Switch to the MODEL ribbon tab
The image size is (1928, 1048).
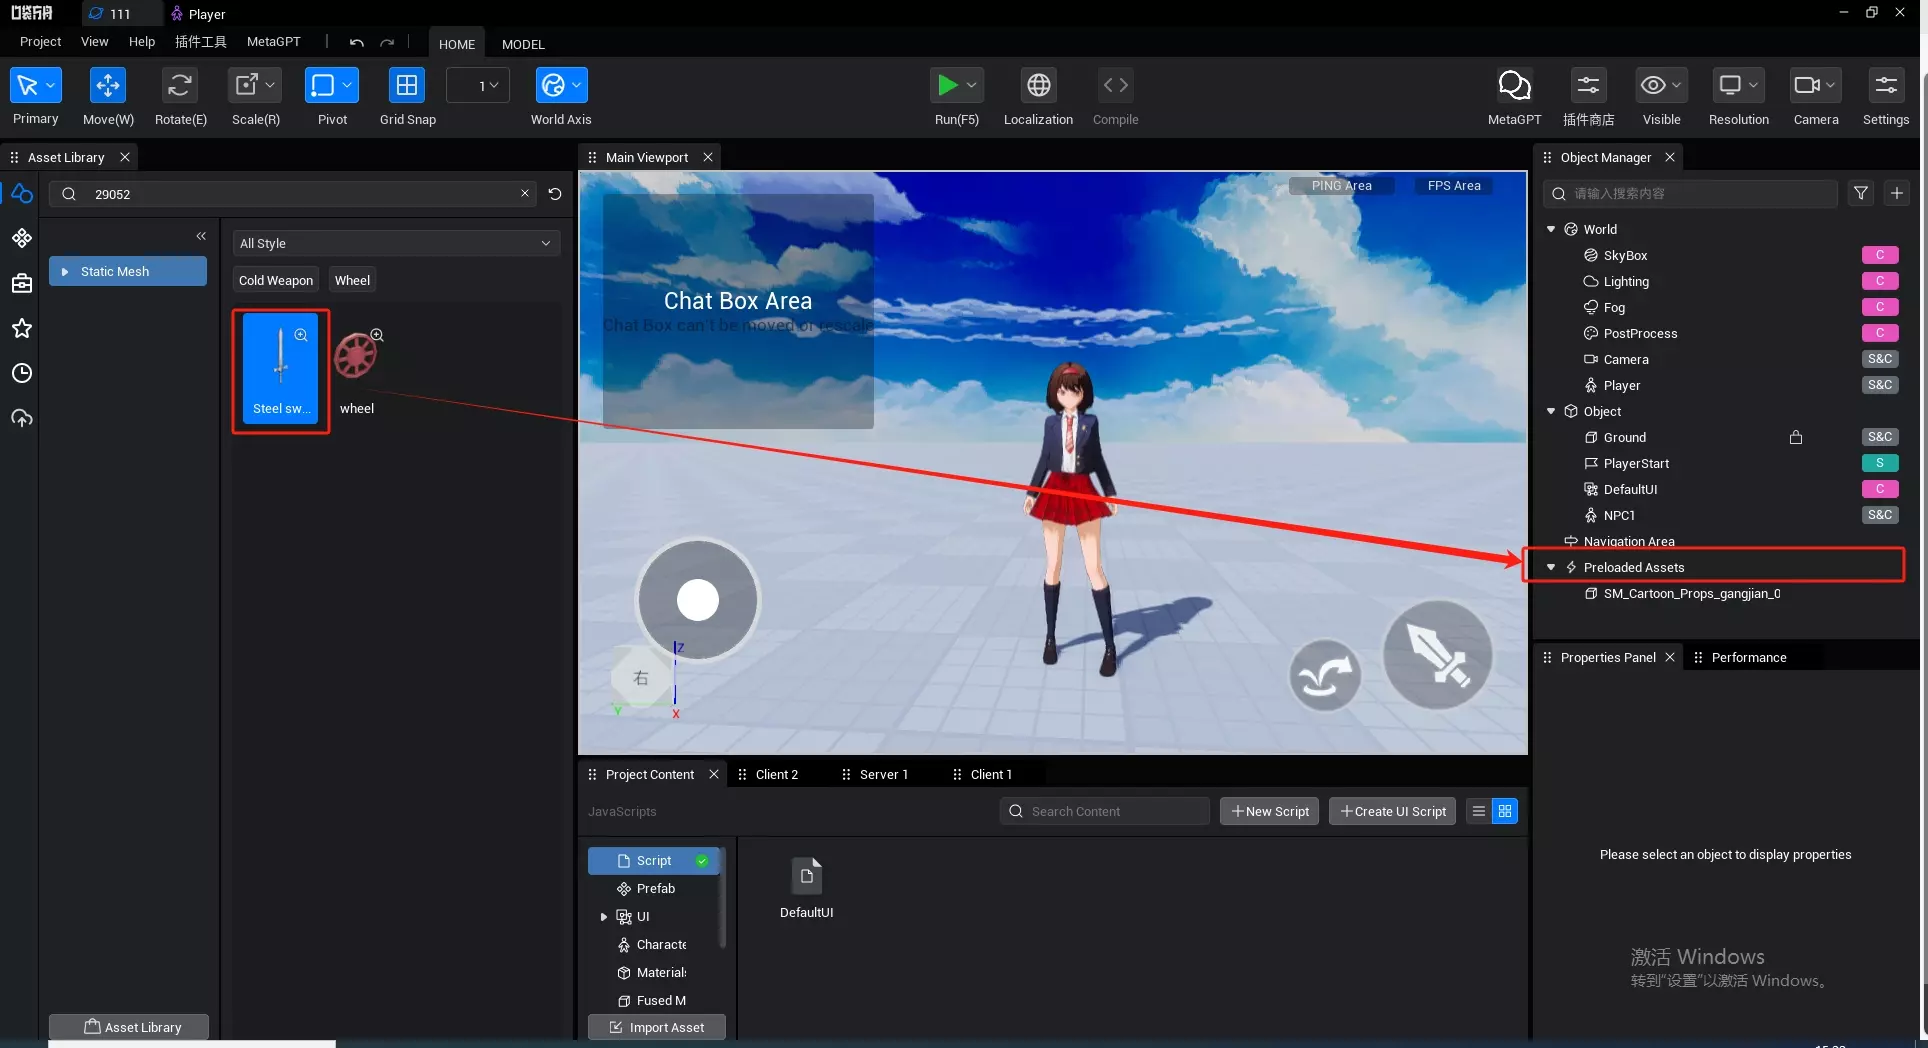(x=523, y=44)
